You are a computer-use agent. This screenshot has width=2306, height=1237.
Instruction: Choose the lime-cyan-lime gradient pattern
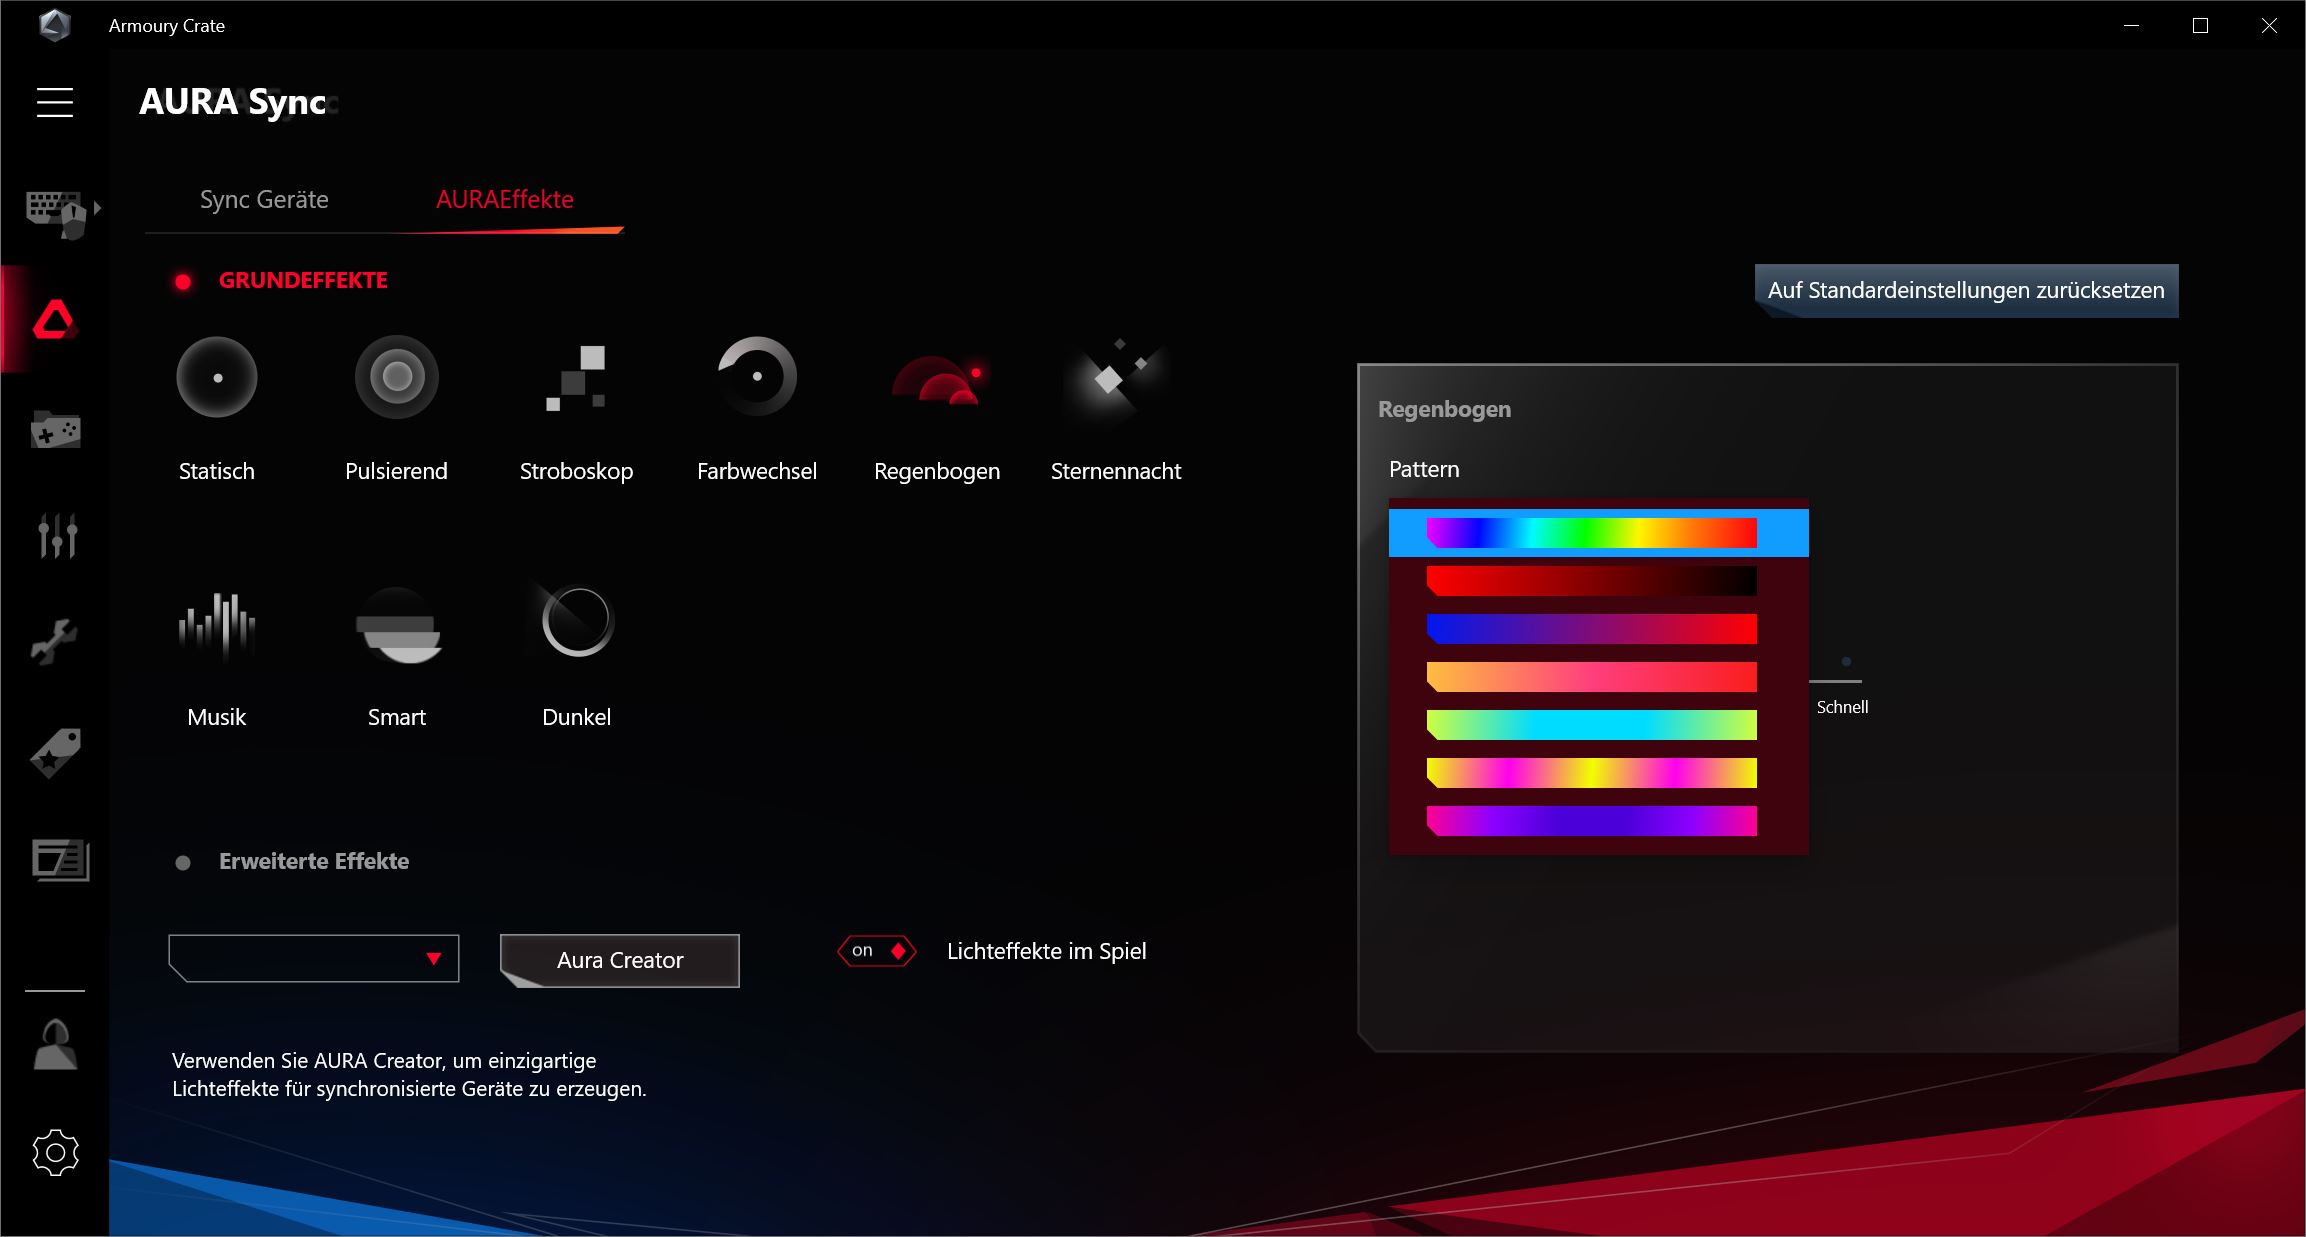1591,725
